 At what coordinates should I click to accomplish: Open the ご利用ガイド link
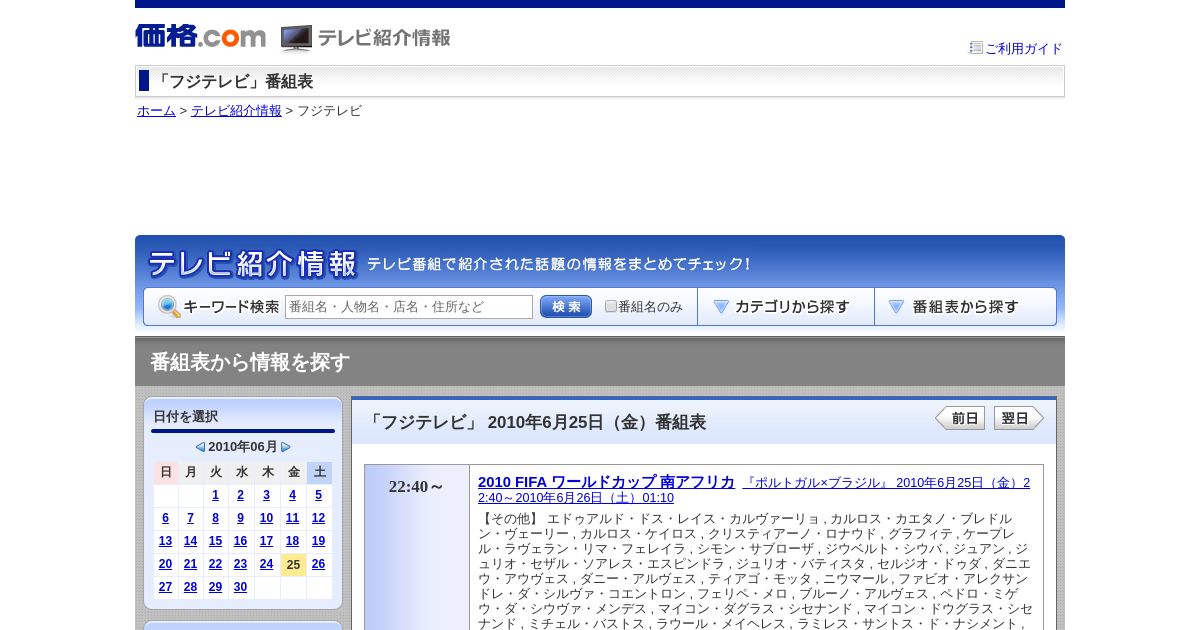[x=1024, y=48]
